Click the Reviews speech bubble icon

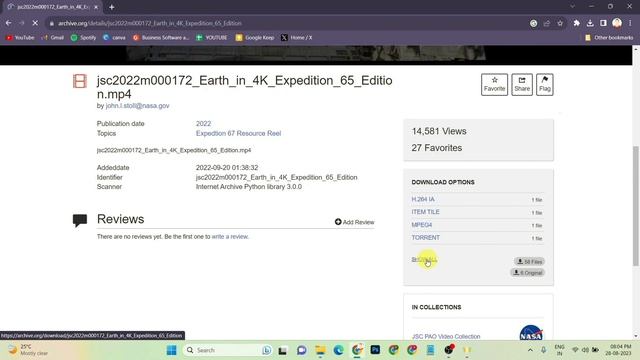coord(80,220)
